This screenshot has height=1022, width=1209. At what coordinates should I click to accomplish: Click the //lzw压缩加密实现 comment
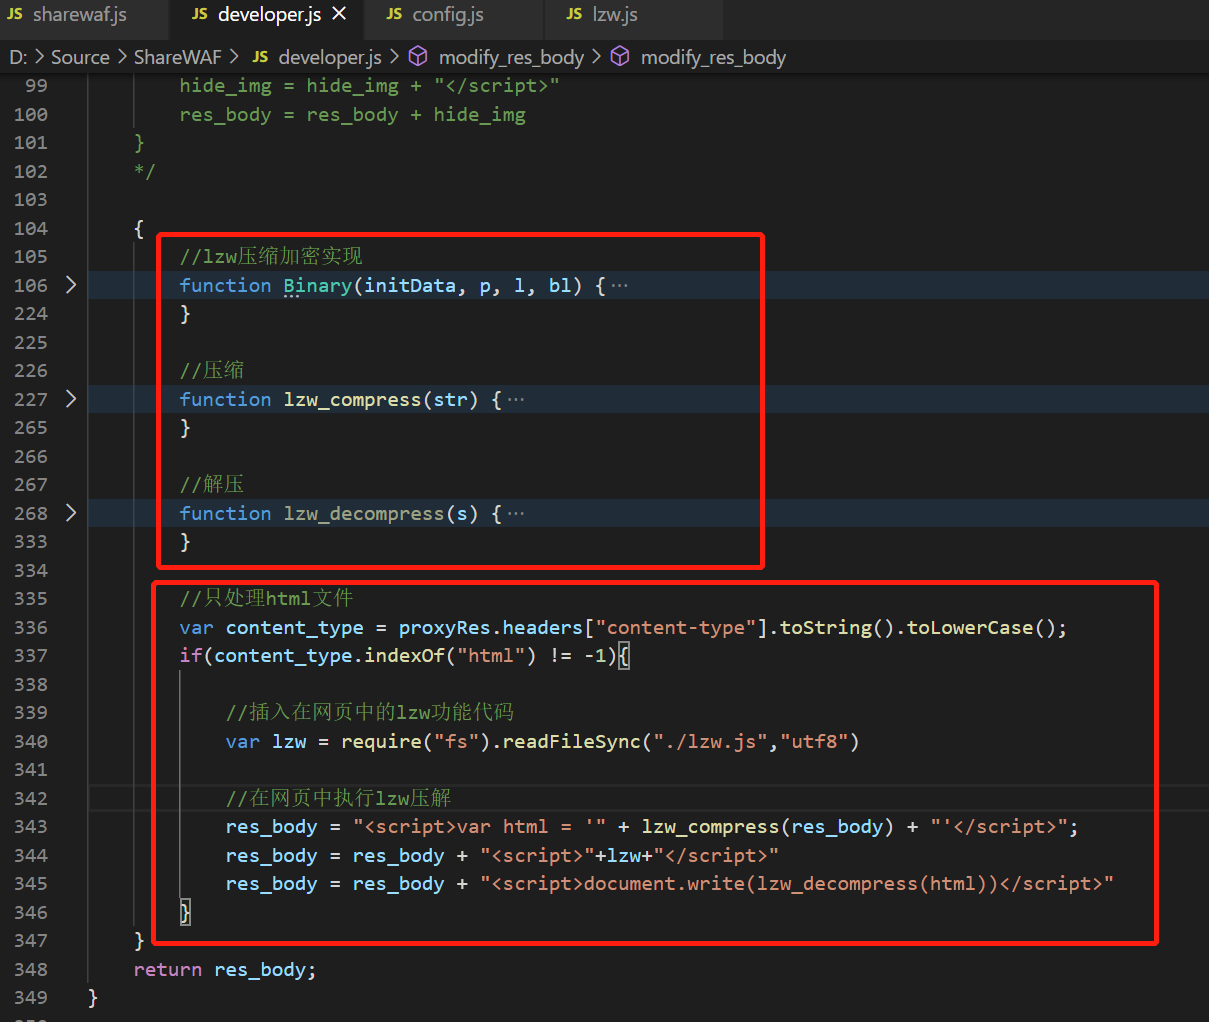tap(271, 256)
